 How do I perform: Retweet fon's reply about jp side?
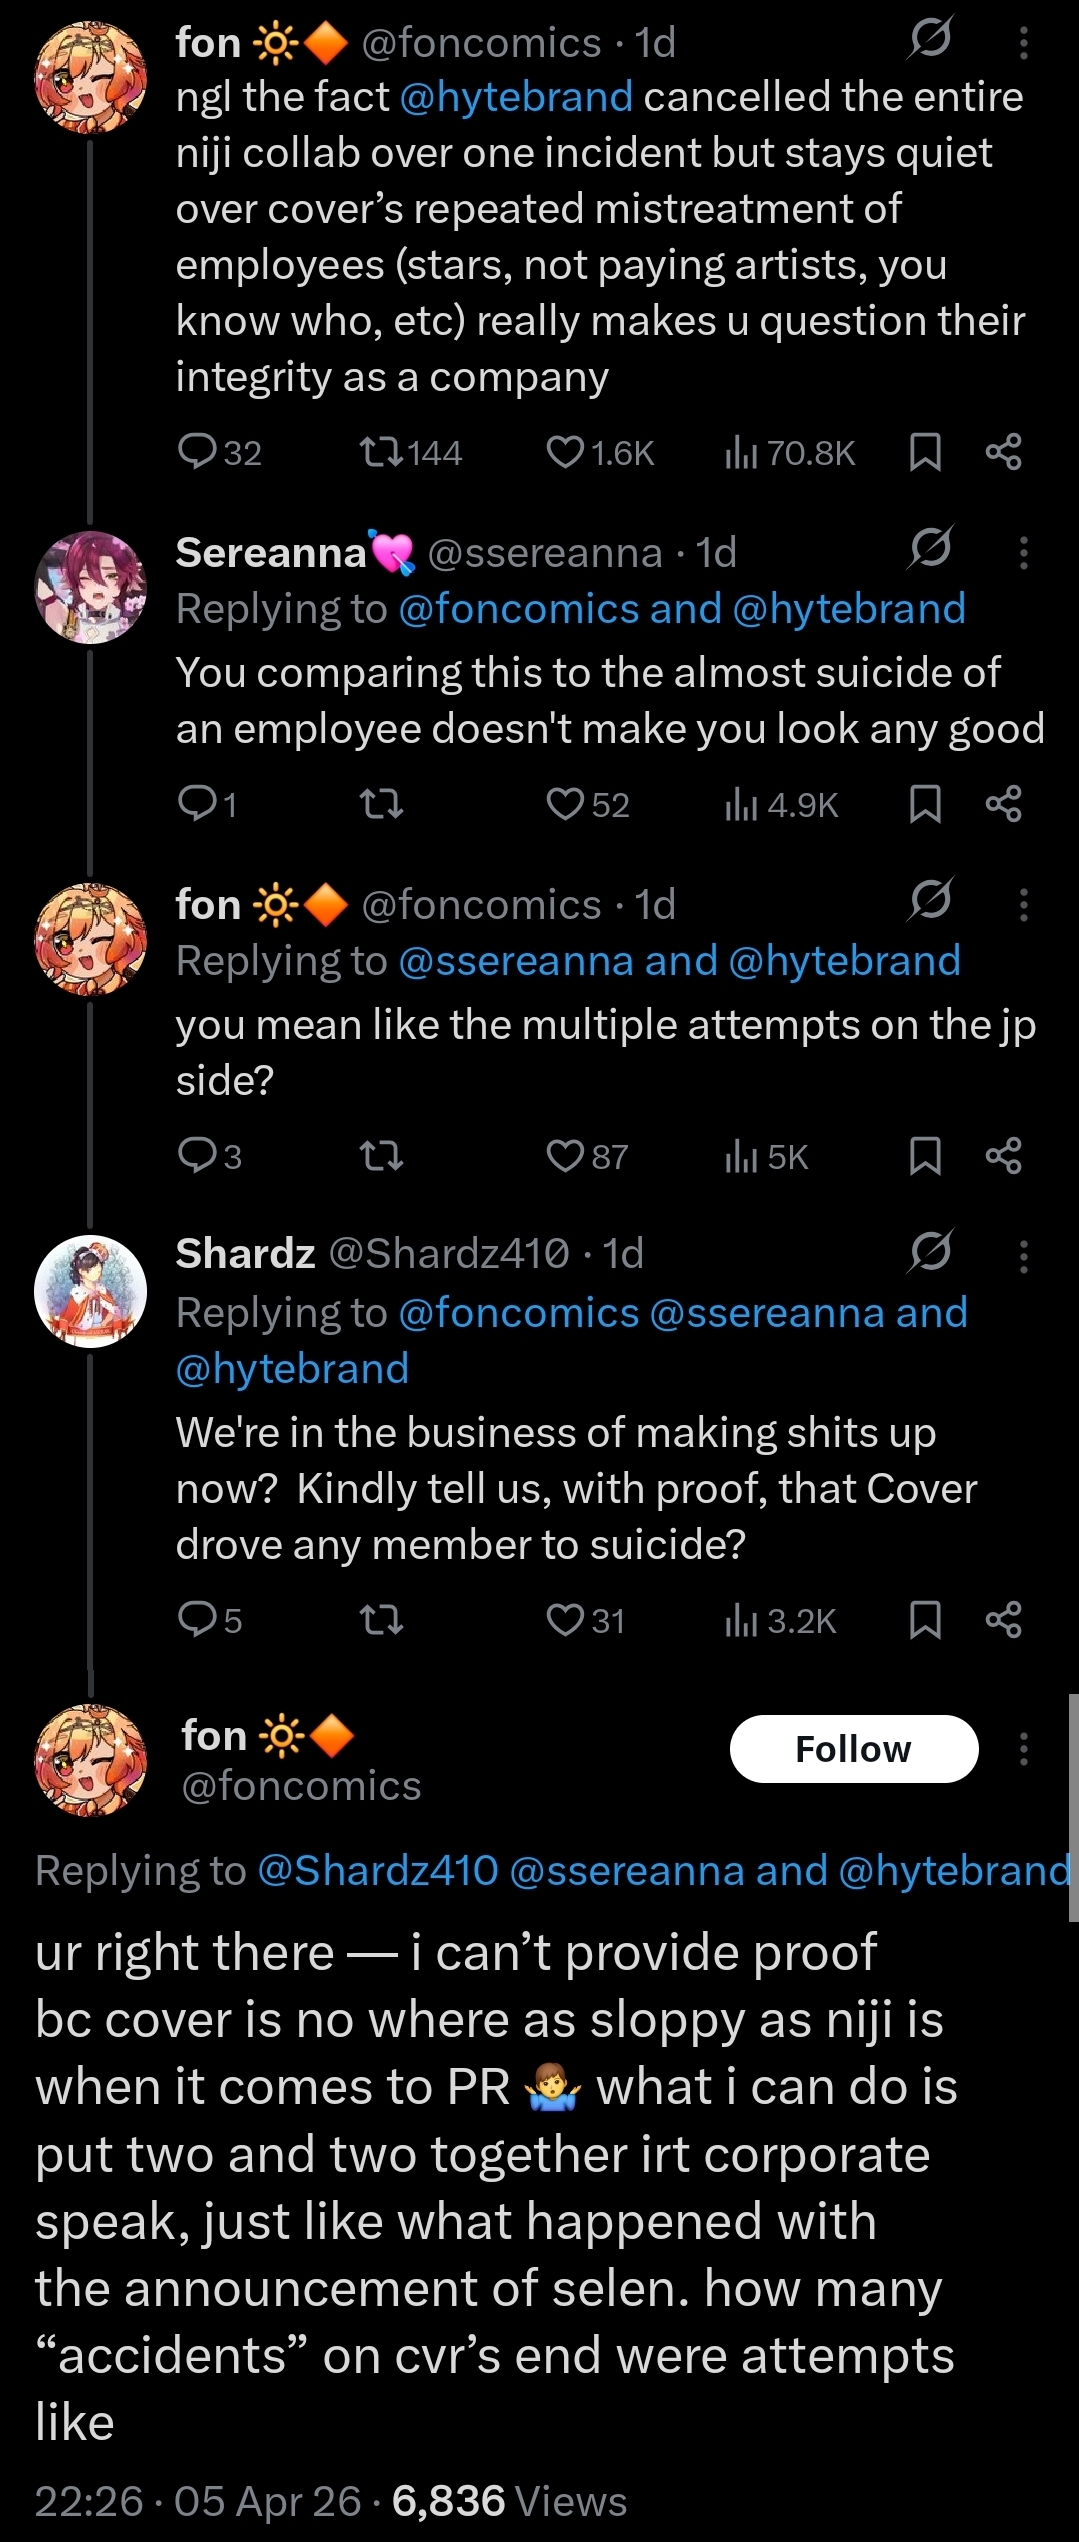coord(381,1157)
